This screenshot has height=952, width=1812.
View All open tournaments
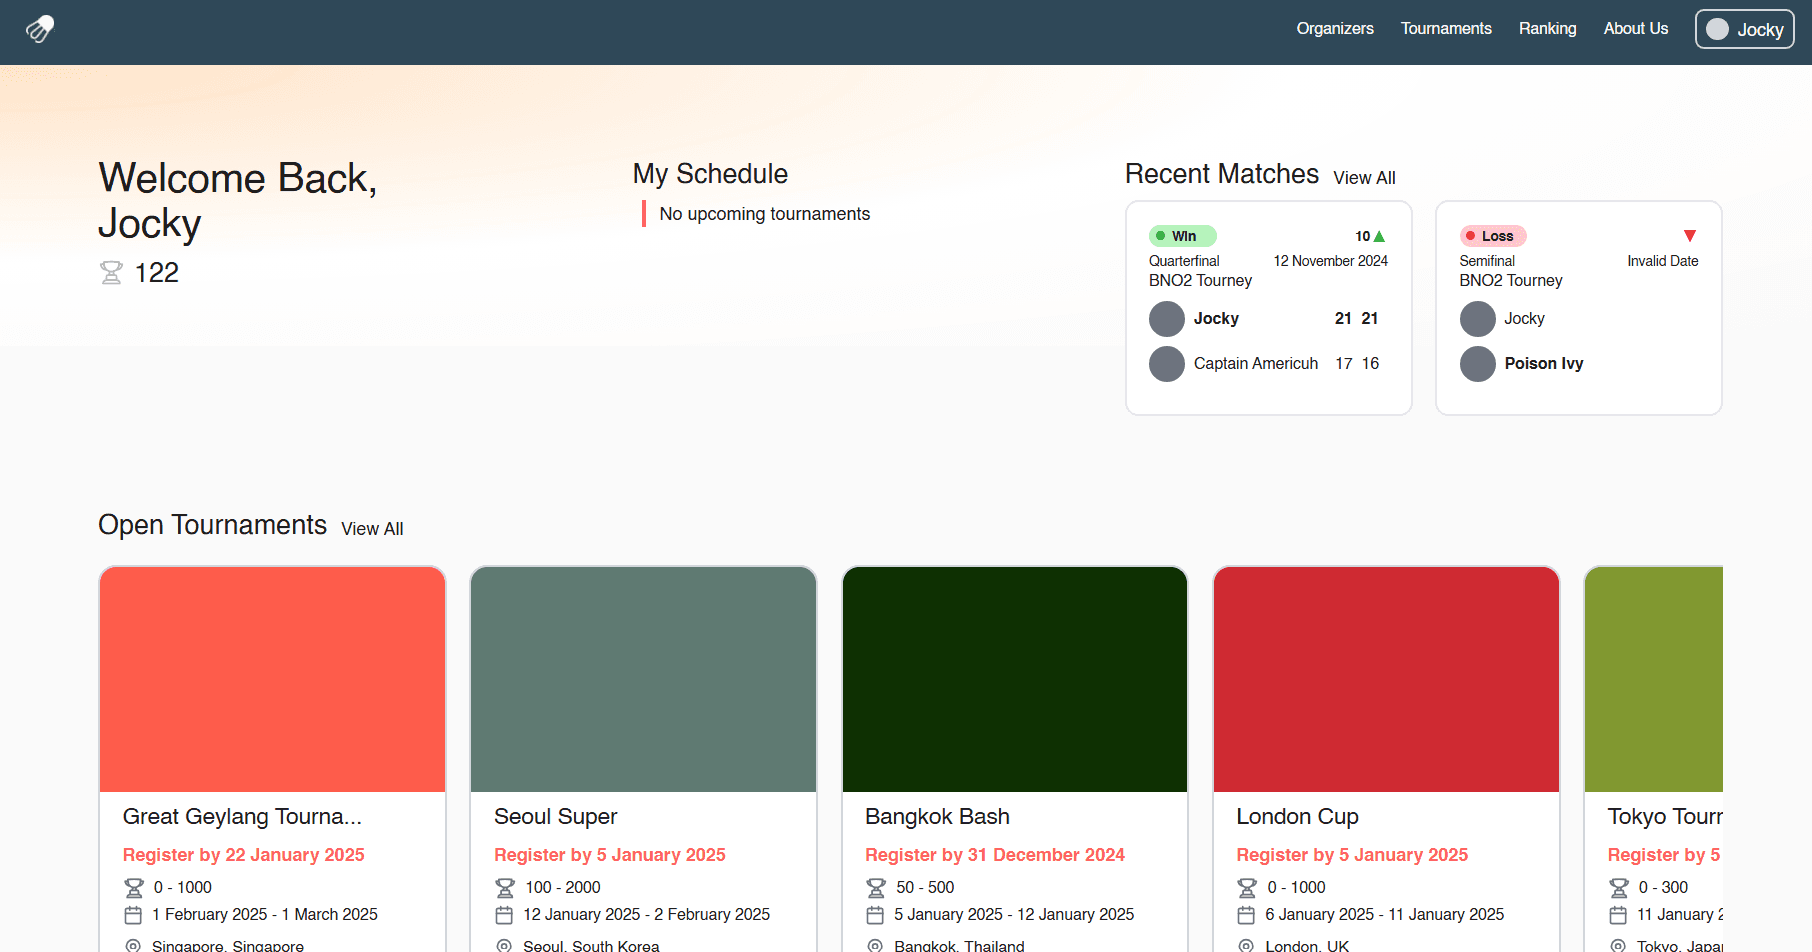371,528
